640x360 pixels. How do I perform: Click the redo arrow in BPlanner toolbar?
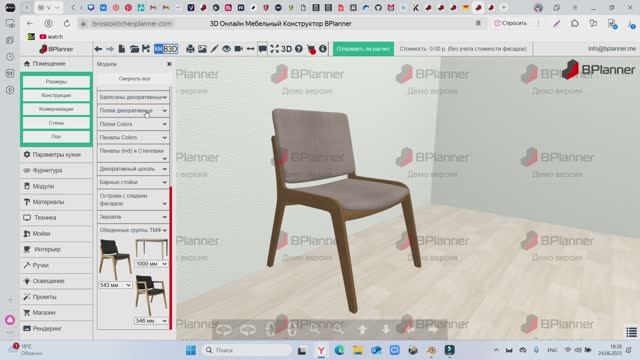110,49
